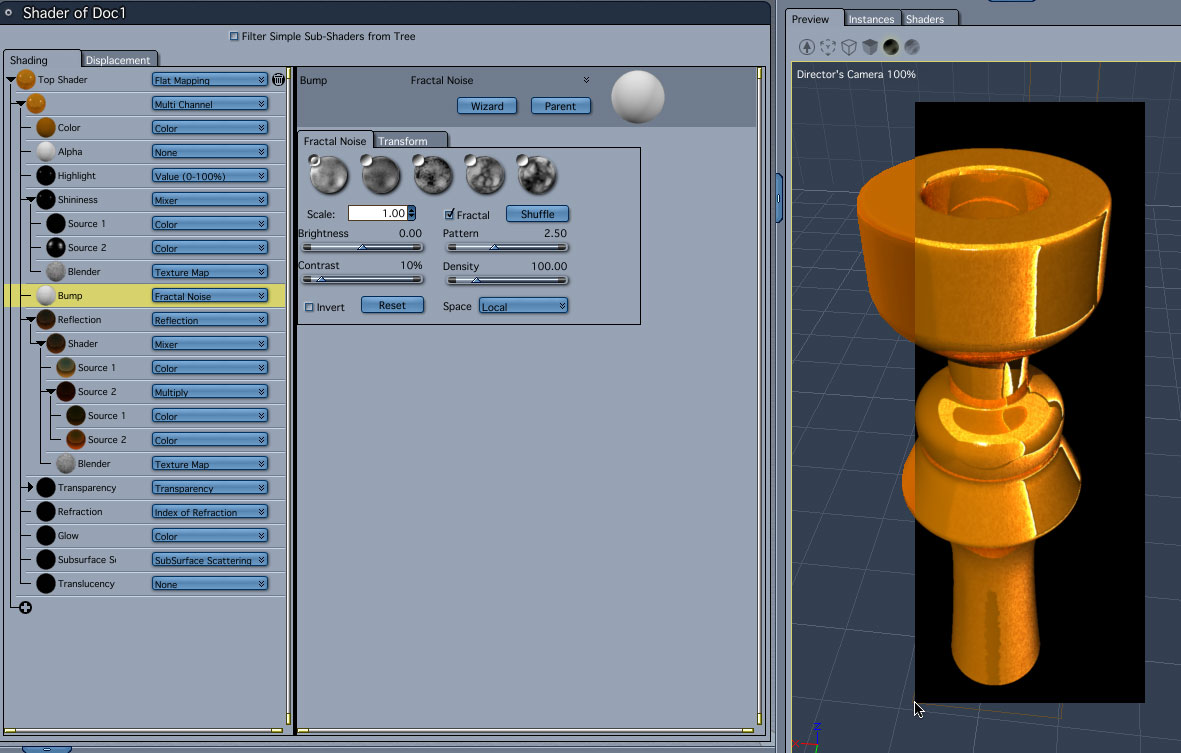The width and height of the screenshot is (1181, 753).
Task: Open the Highlight Value (0-100%) dropdown
Action: 210,176
